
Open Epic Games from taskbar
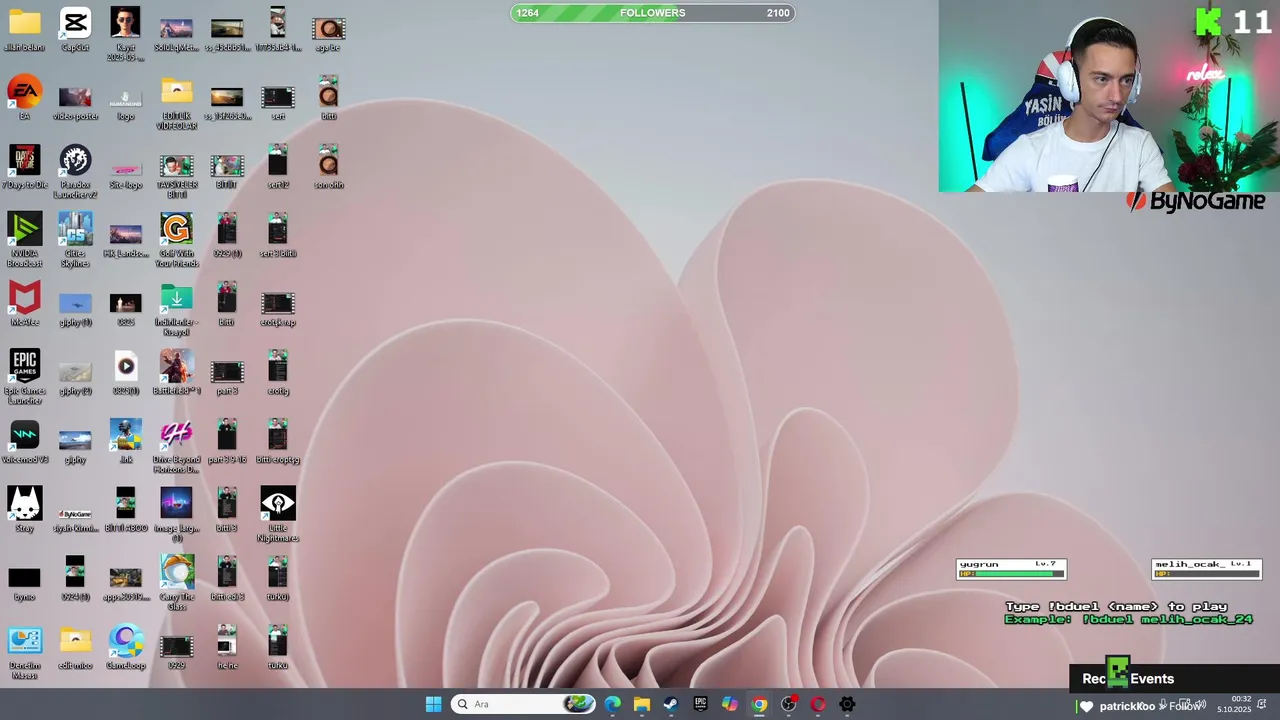tap(700, 704)
